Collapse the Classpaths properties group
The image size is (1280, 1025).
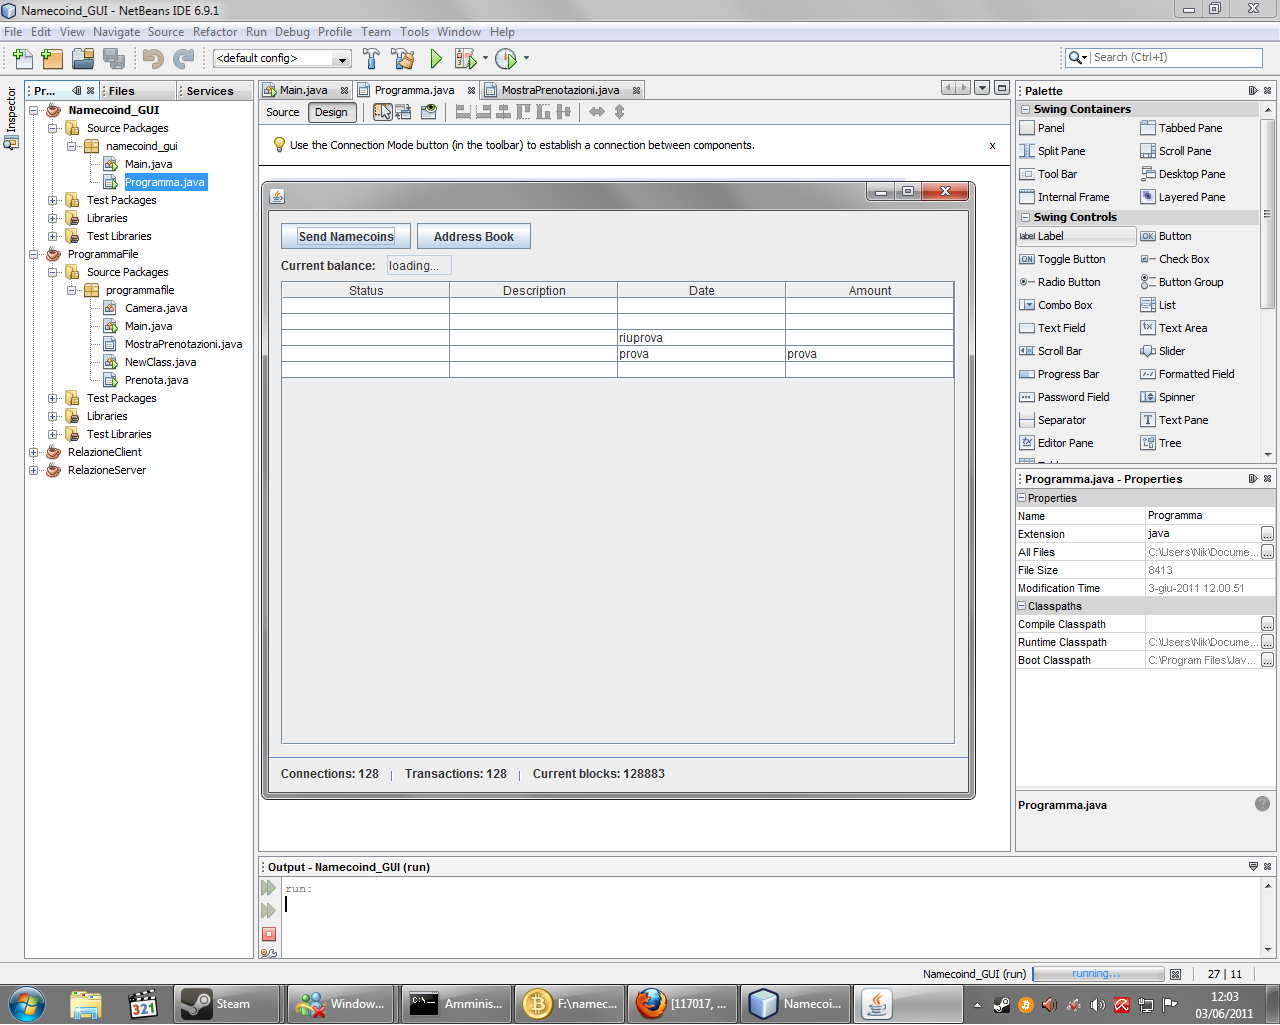[1022, 606]
